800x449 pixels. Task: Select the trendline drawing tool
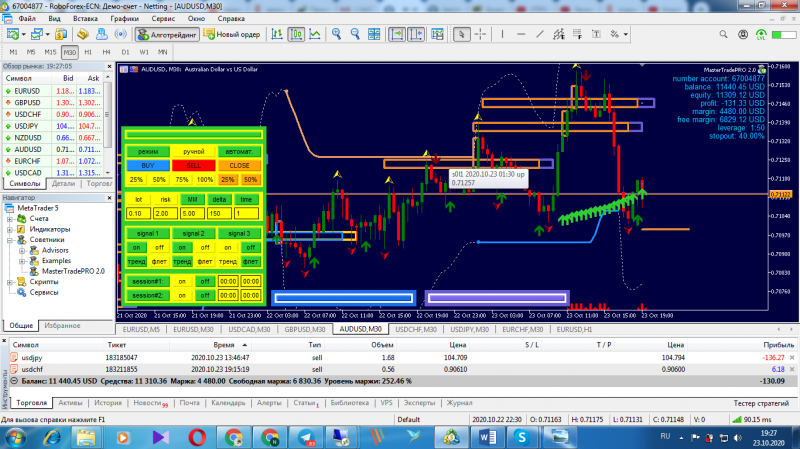coord(540,34)
